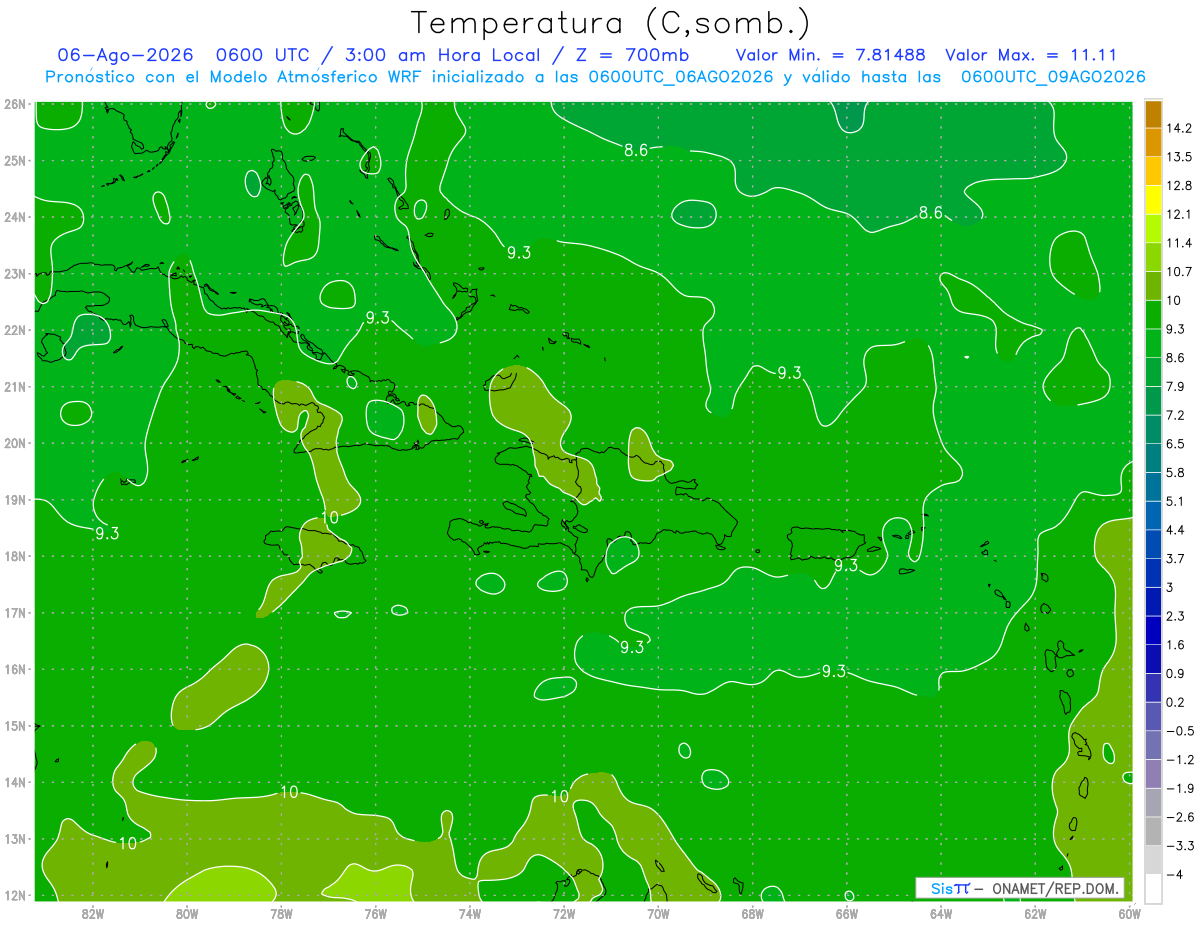This screenshot has width=1200, height=927.
Task: Click the 14N latitude label
Action: click(x=14, y=782)
